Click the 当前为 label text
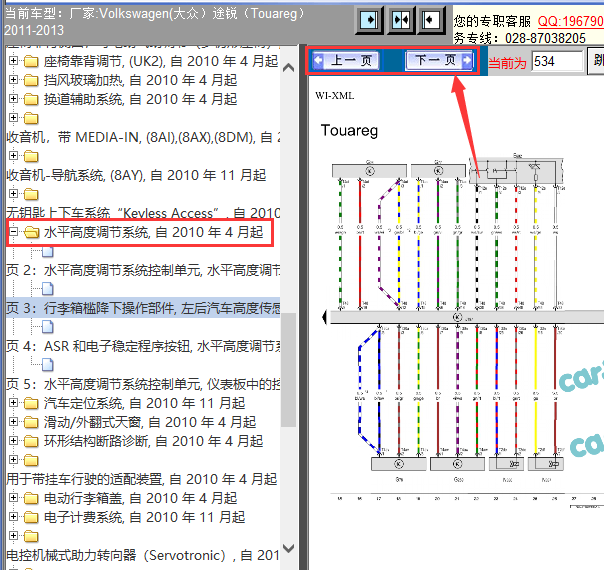Screen dimensions: 604x570 tap(507, 62)
